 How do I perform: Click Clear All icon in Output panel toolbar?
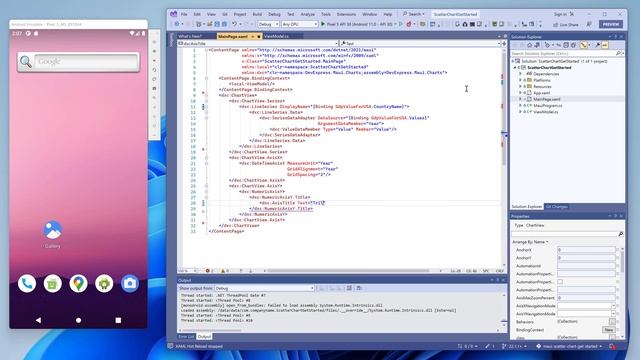(x=349, y=288)
